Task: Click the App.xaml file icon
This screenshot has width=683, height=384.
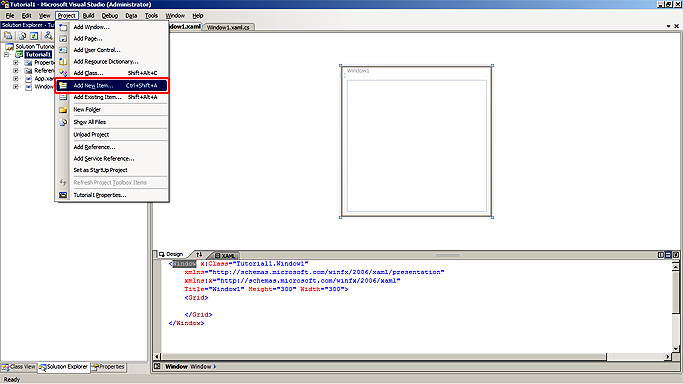Action: tap(28, 79)
